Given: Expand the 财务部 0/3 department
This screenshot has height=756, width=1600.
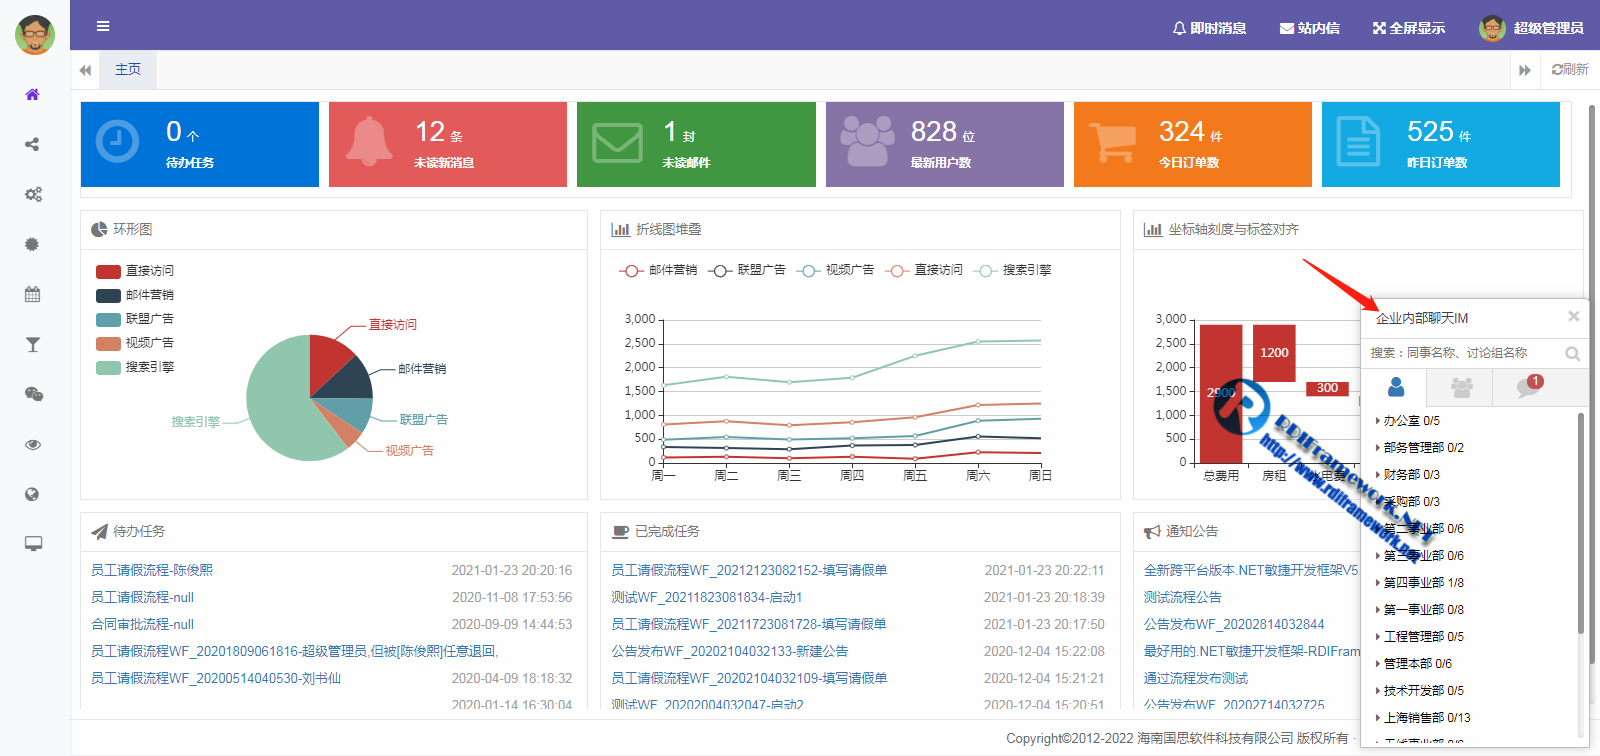Looking at the screenshot, I should coord(1408,475).
